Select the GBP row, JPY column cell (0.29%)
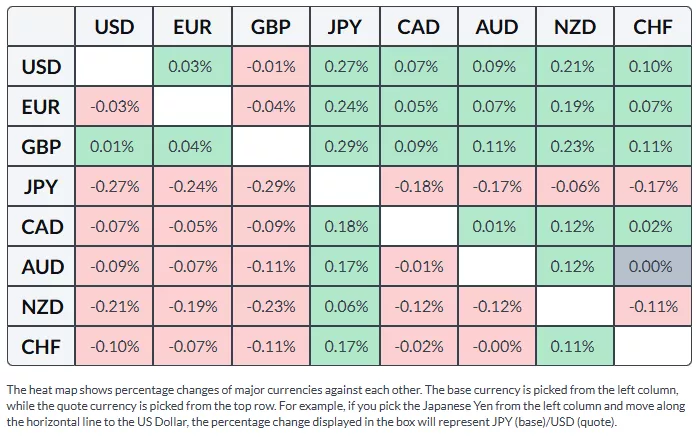696x437 pixels. coord(344,147)
